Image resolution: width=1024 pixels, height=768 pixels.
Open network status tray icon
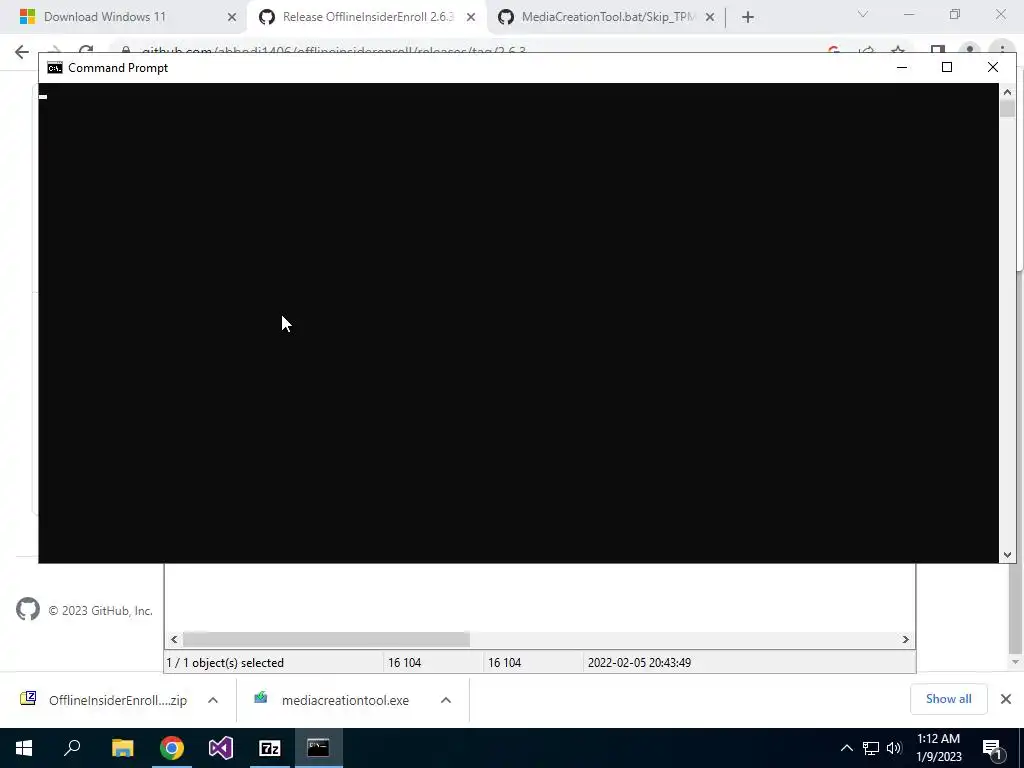click(871, 748)
